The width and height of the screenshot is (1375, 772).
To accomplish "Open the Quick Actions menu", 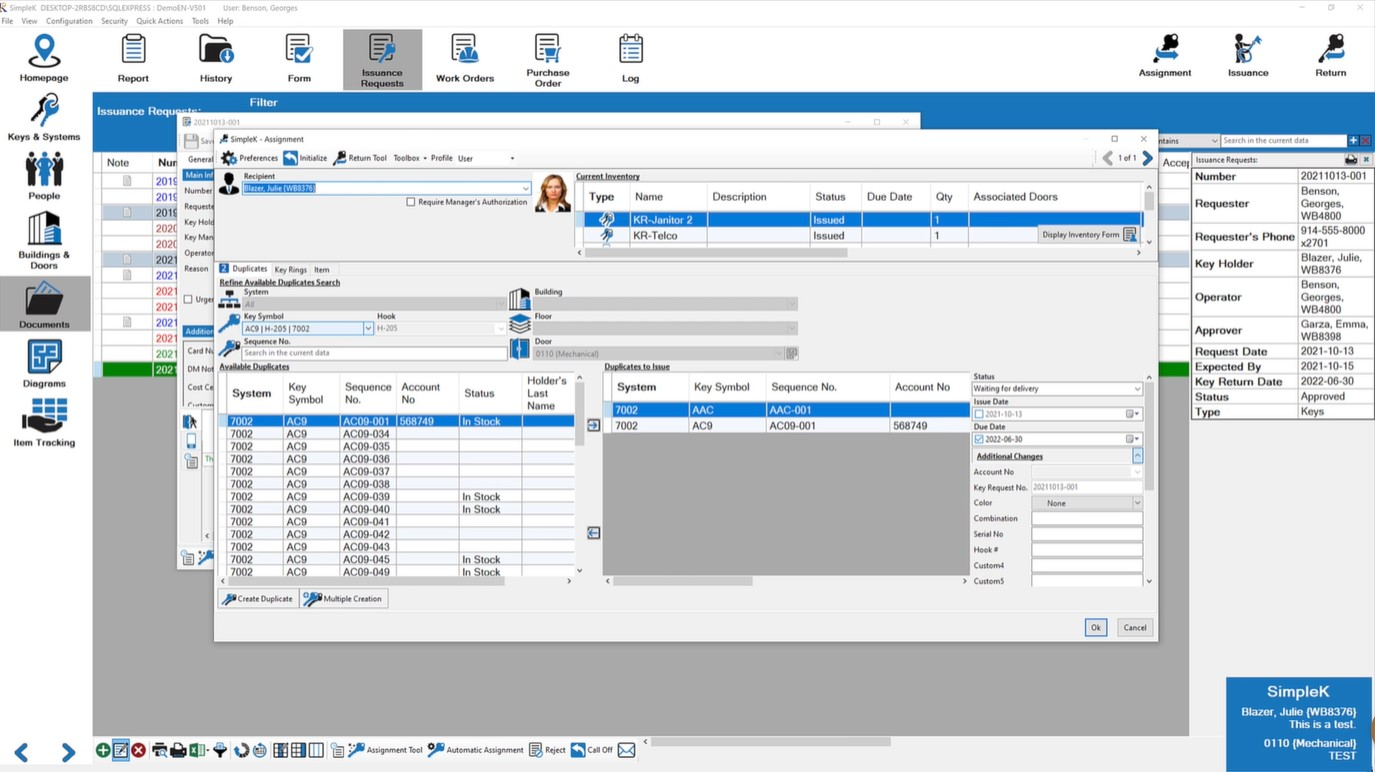I will tap(159, 21).
